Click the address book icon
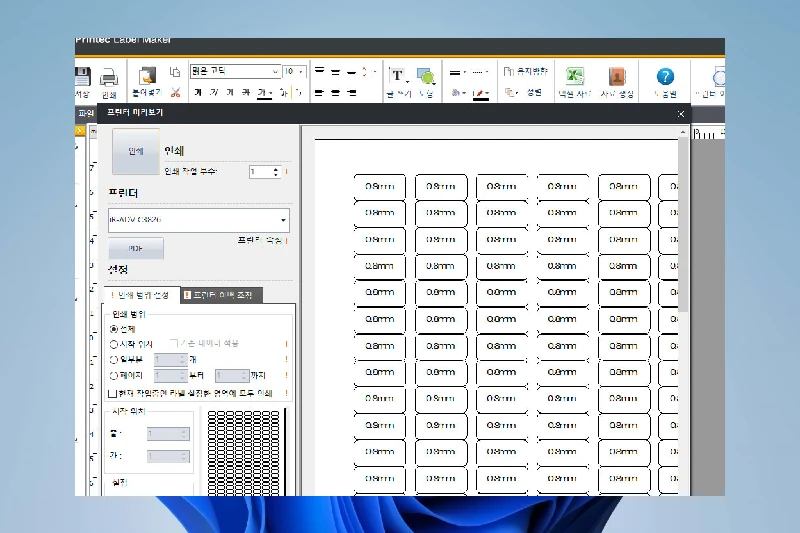 point(617,77)
